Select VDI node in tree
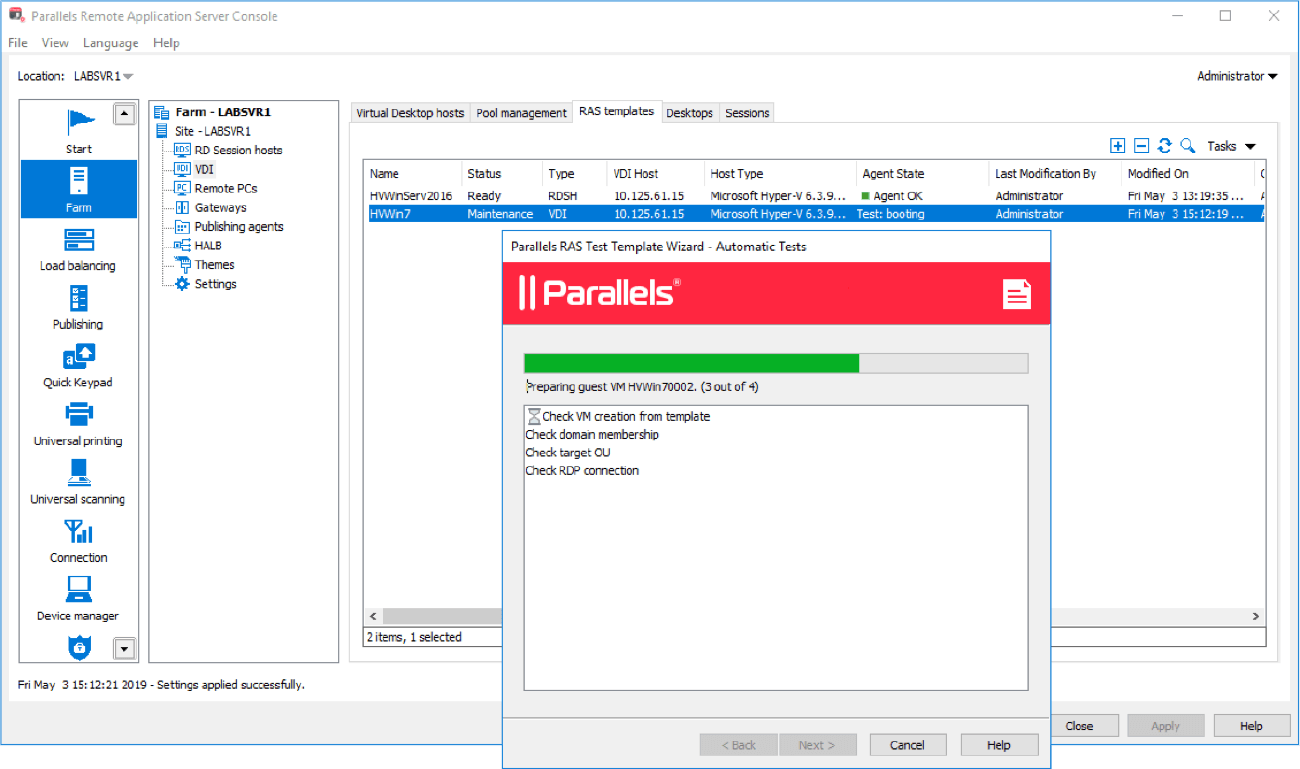Viewport: 1300px width, 769px height. [204, 169]
